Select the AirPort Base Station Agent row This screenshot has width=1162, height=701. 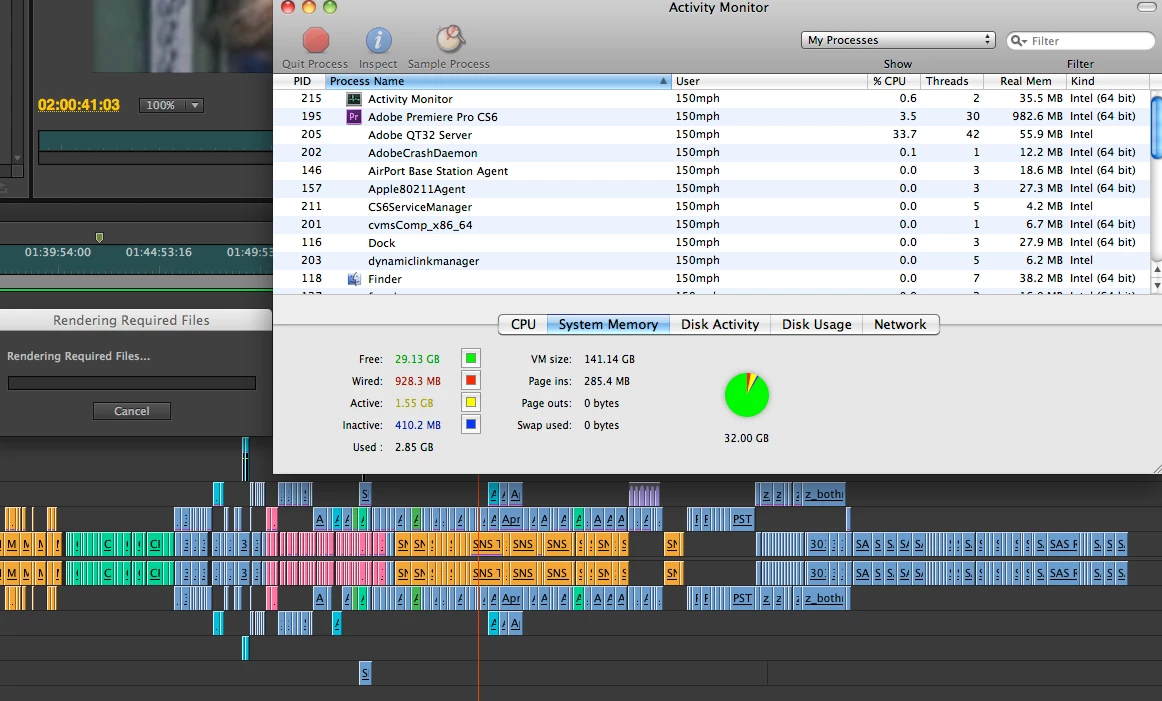711,170
